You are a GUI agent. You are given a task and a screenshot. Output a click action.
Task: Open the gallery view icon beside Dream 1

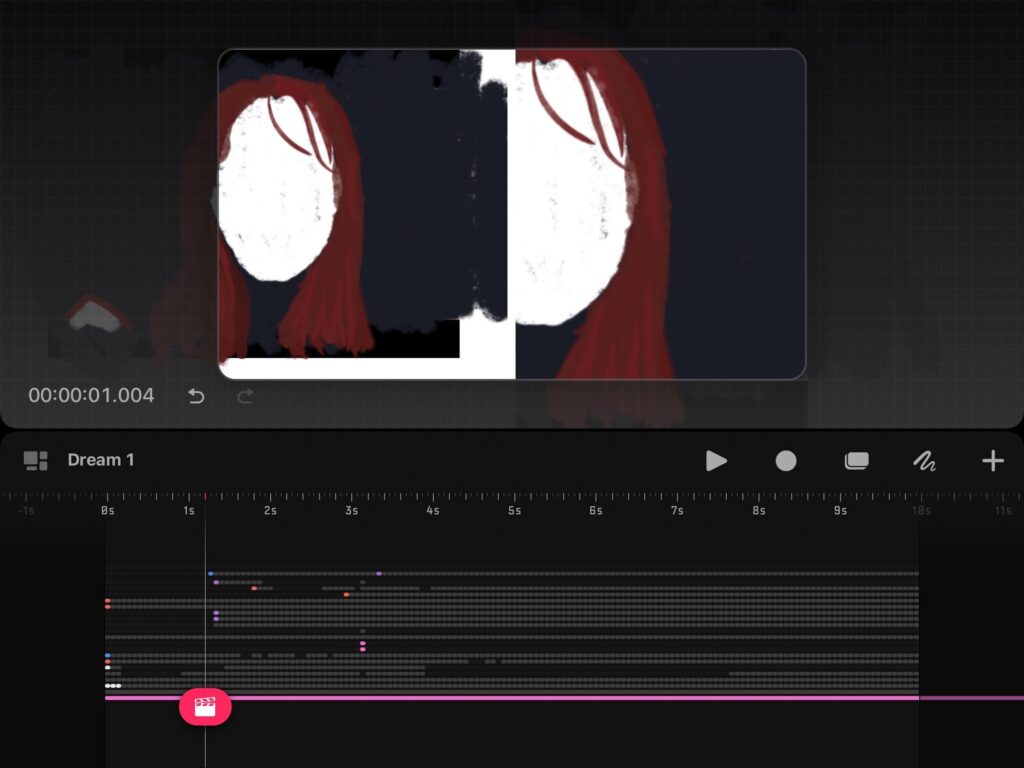36,461
